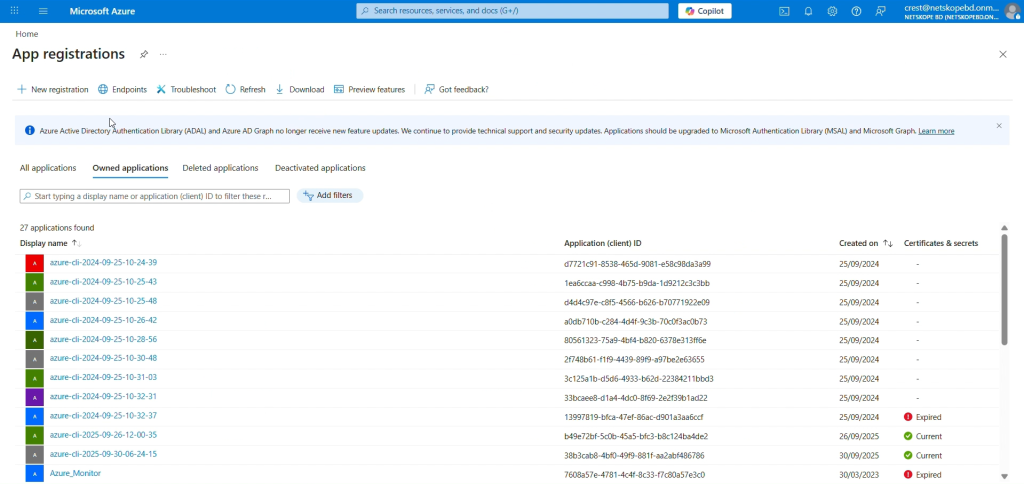Viewport: 1024px width, 484px height.
Task: Open Azure_Monitor app registration
Action: coord(75,473)
